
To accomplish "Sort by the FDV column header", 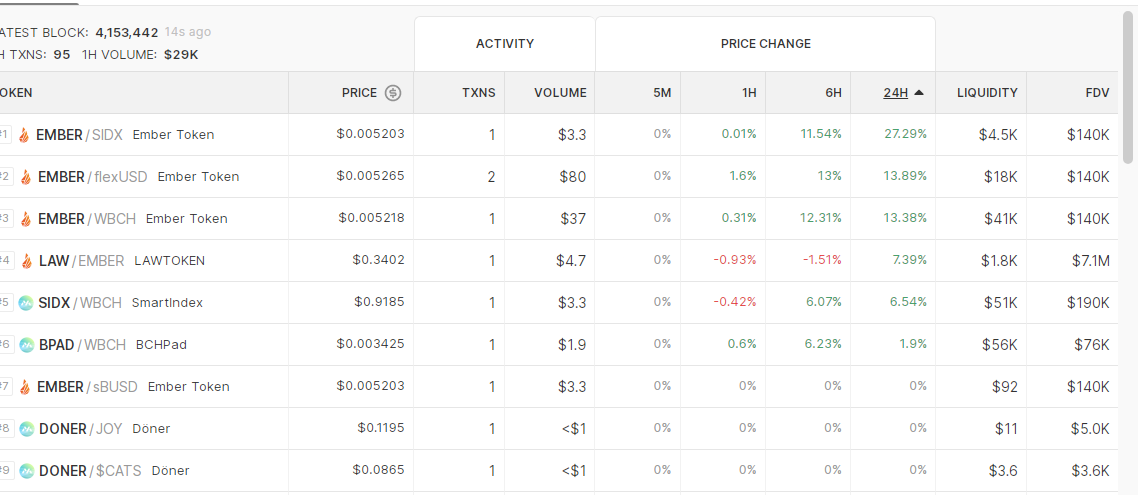I will coord(1097,93).
